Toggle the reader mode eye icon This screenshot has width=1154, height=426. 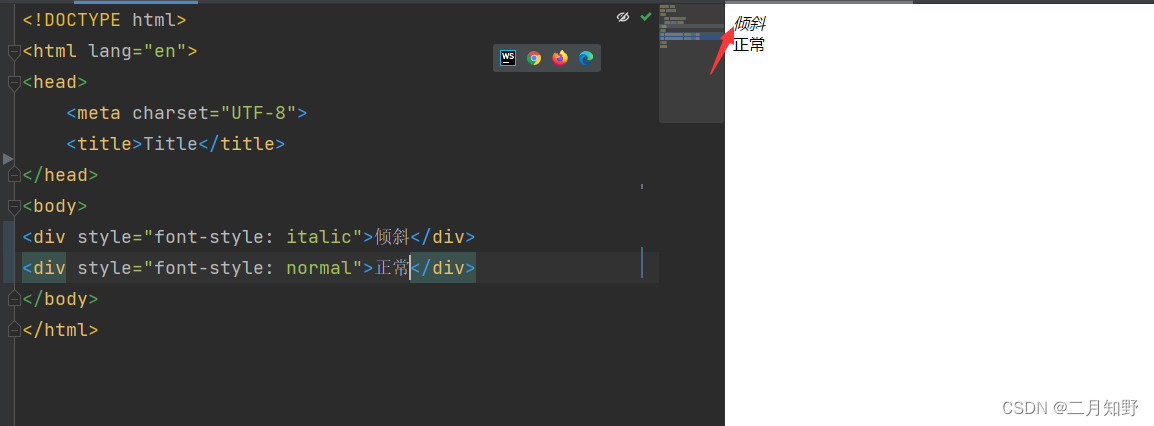623,17
